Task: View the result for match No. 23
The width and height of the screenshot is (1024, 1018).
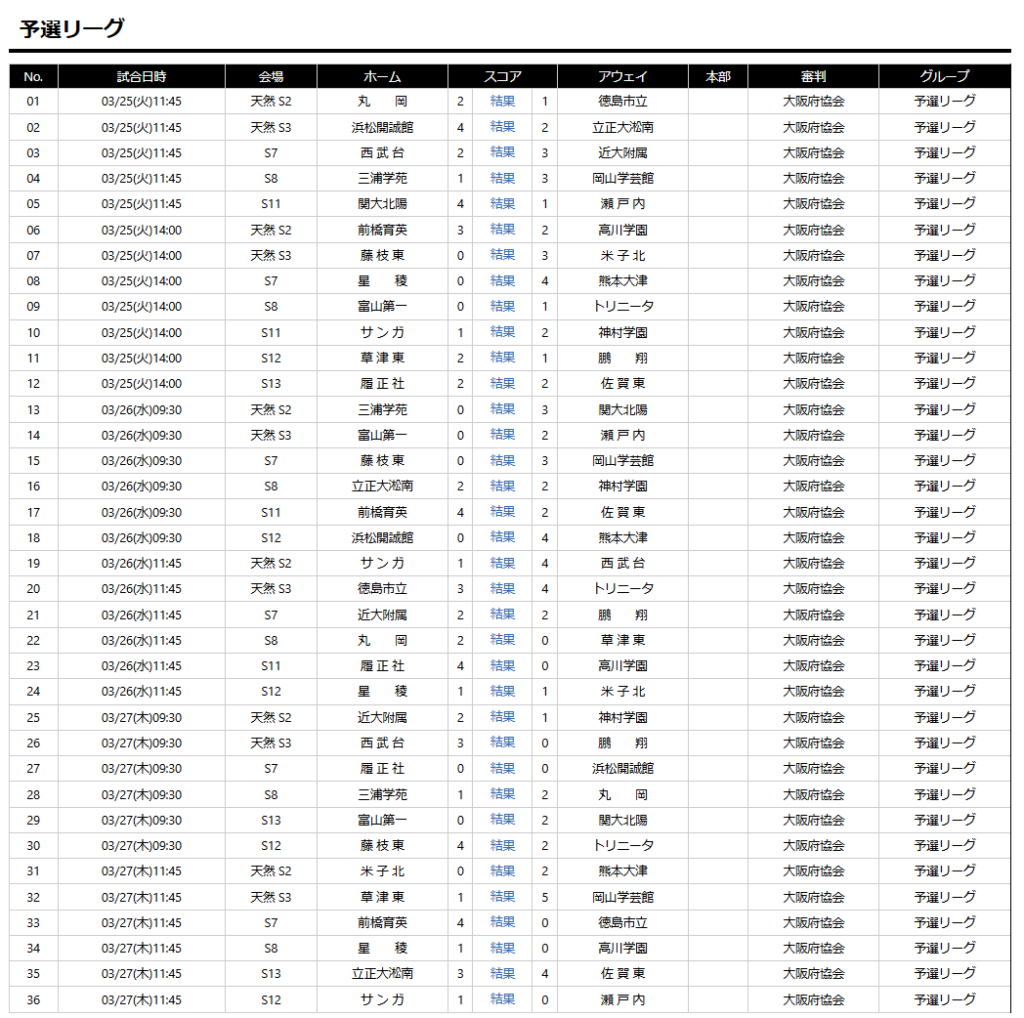Action: pos(502,666)
